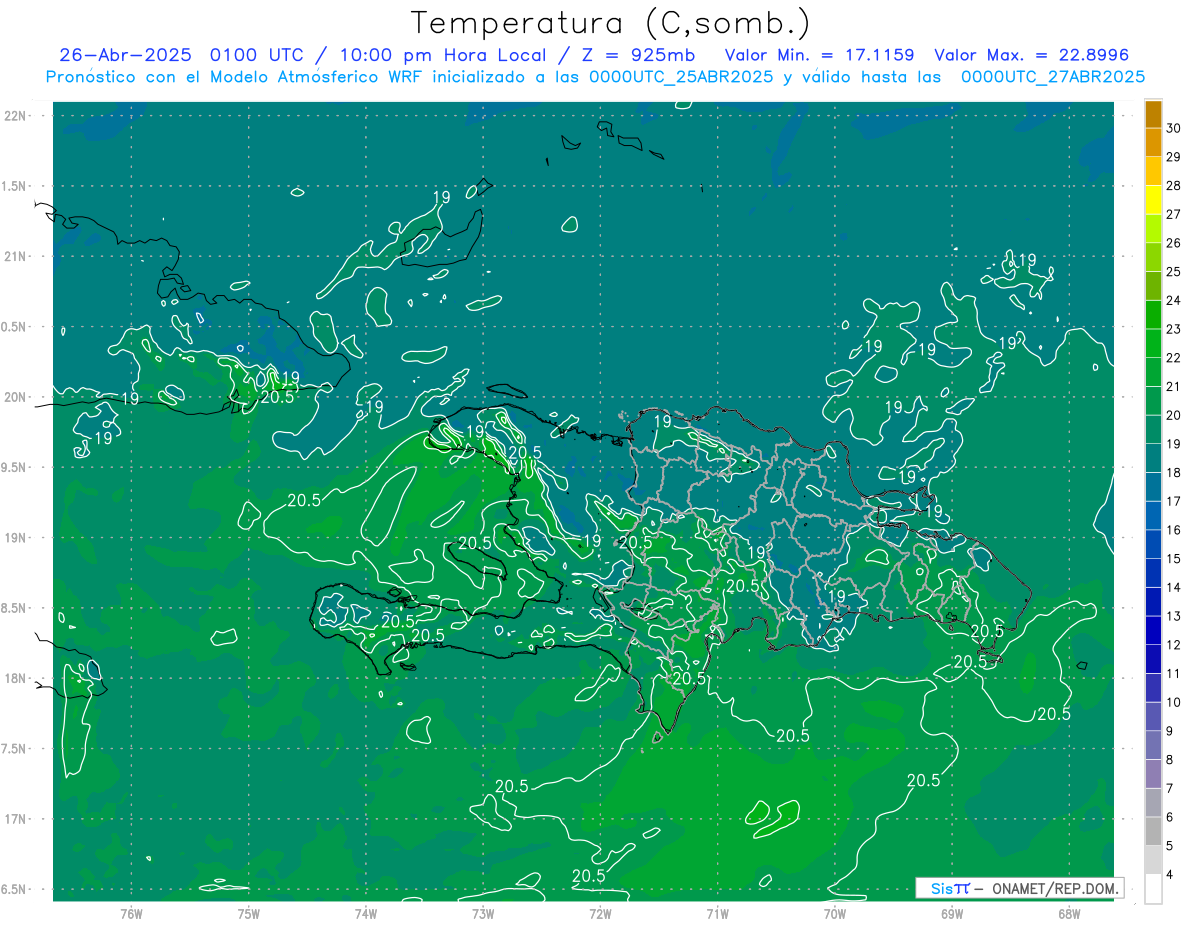
Task: Pick the dark orange swatch above 30
Action: 1153,113
